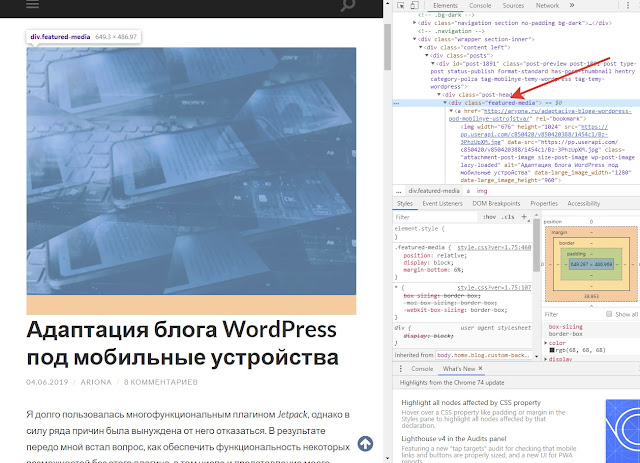Open the DevTools three-dot customize menu
640x463 pixels.
[x=628, y=5]
